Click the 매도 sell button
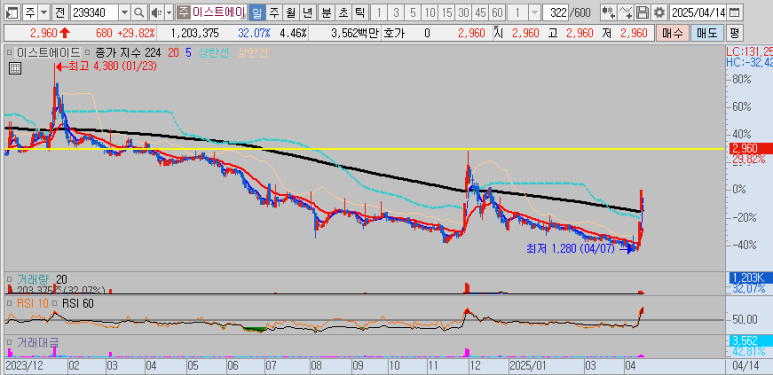This screenshot has width=773, height=375. coord(707,34)
